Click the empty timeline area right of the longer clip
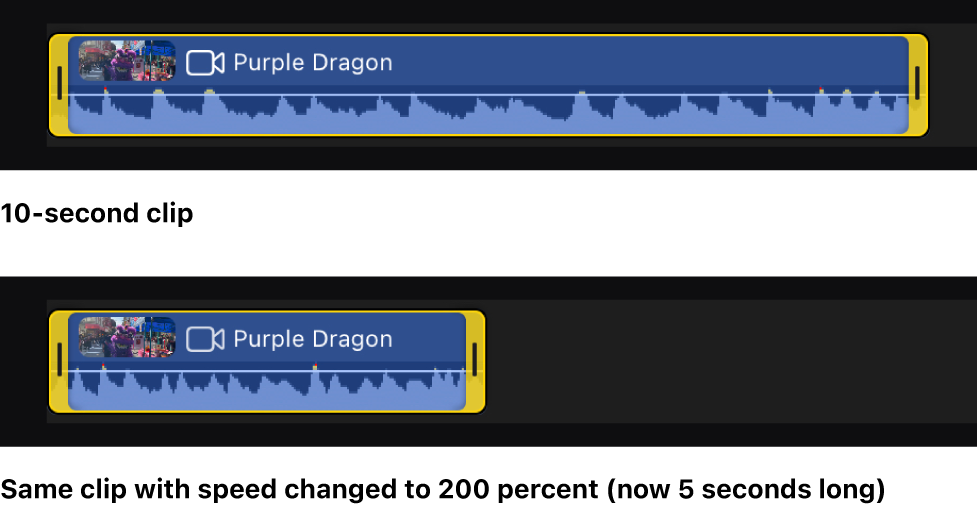 953,84
